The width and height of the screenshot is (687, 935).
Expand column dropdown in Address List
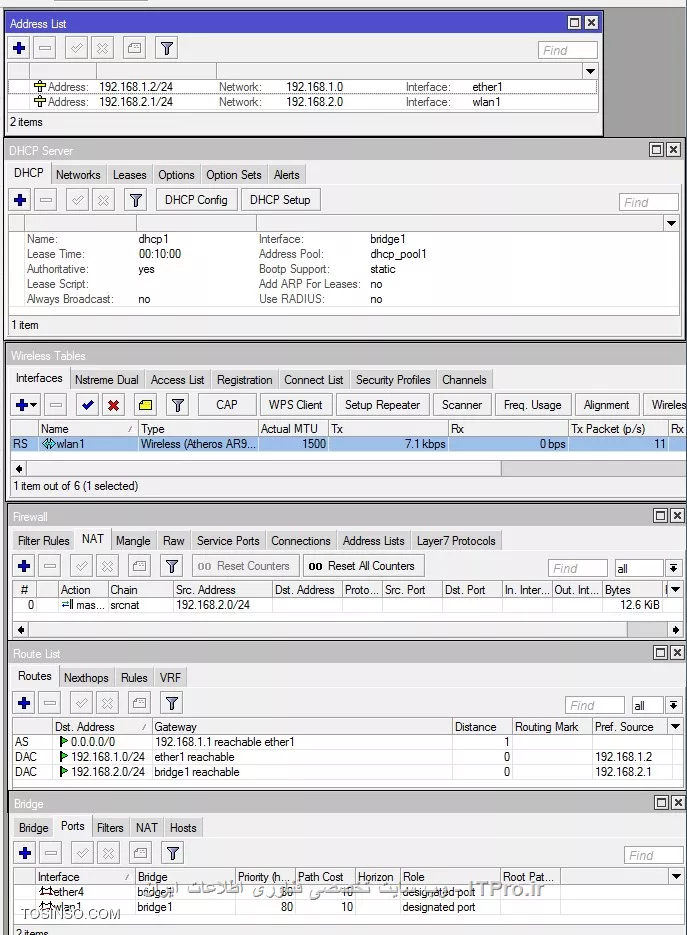point(590,71)
